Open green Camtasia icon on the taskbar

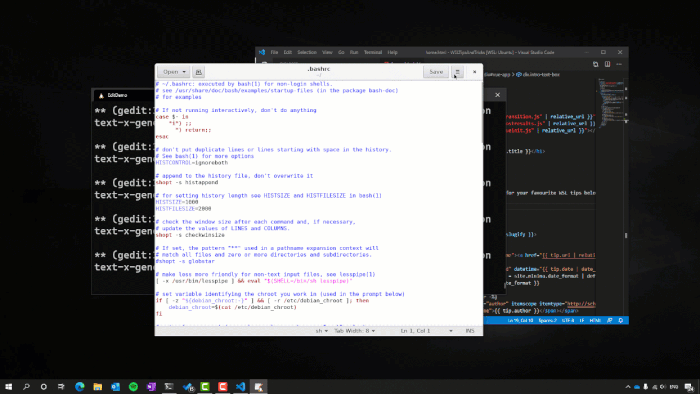pos(205,386)
